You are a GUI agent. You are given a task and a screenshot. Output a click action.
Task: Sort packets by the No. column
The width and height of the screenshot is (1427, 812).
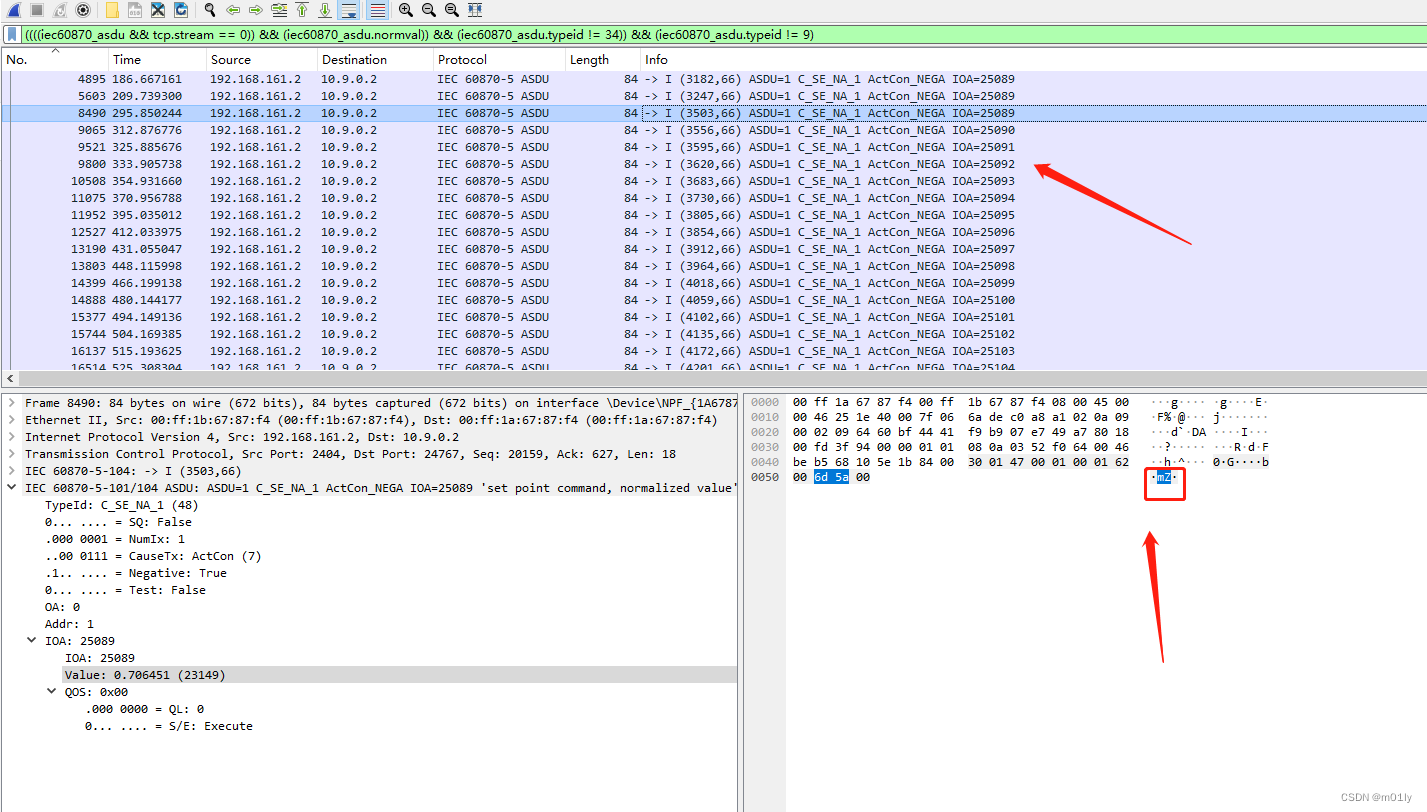[54, 60]
